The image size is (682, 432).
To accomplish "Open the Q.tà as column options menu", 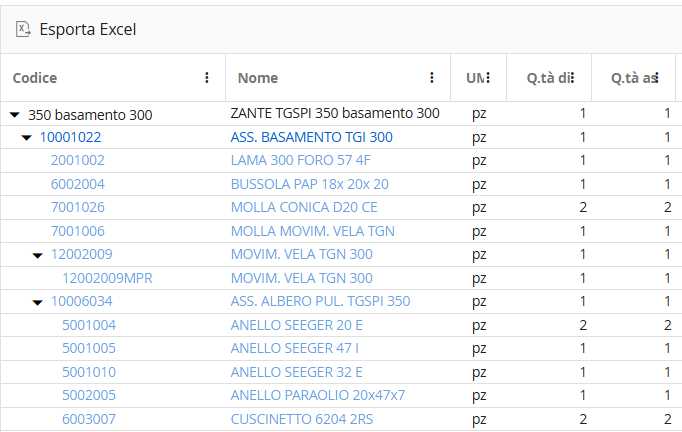I will click(x=657, y=78).
